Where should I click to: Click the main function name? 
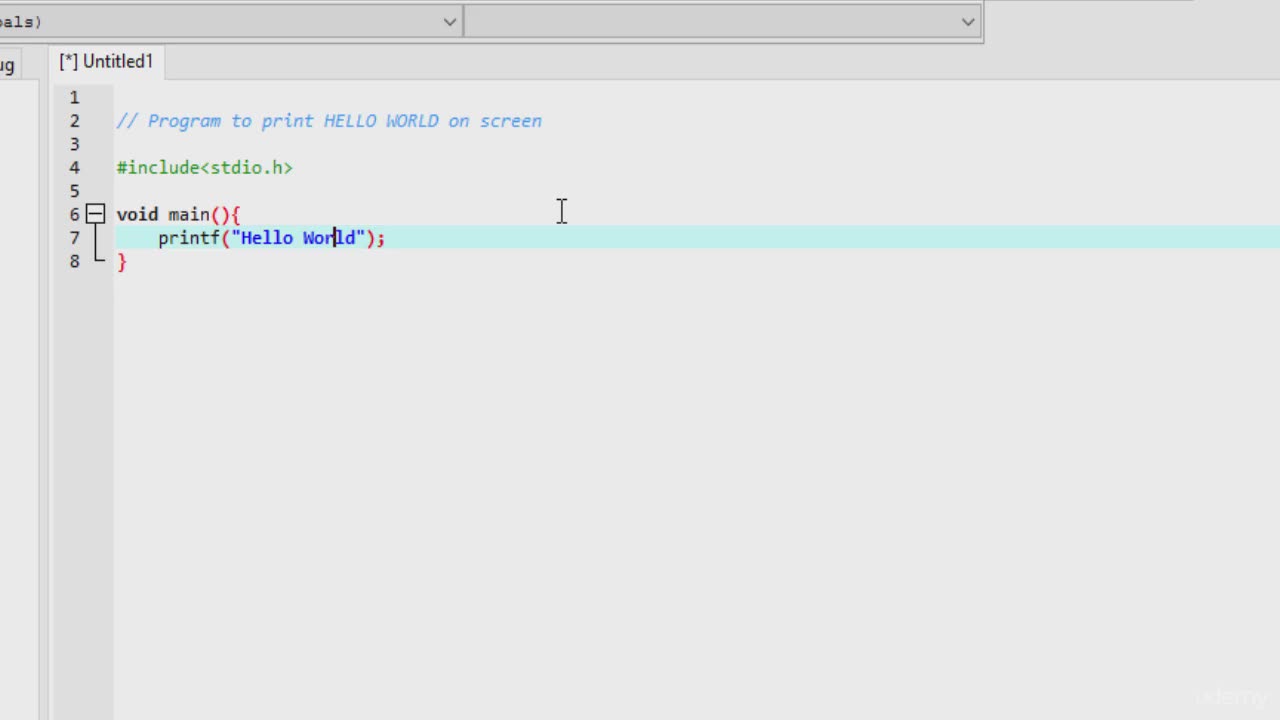pyautogui.click(x=189, y=214)
